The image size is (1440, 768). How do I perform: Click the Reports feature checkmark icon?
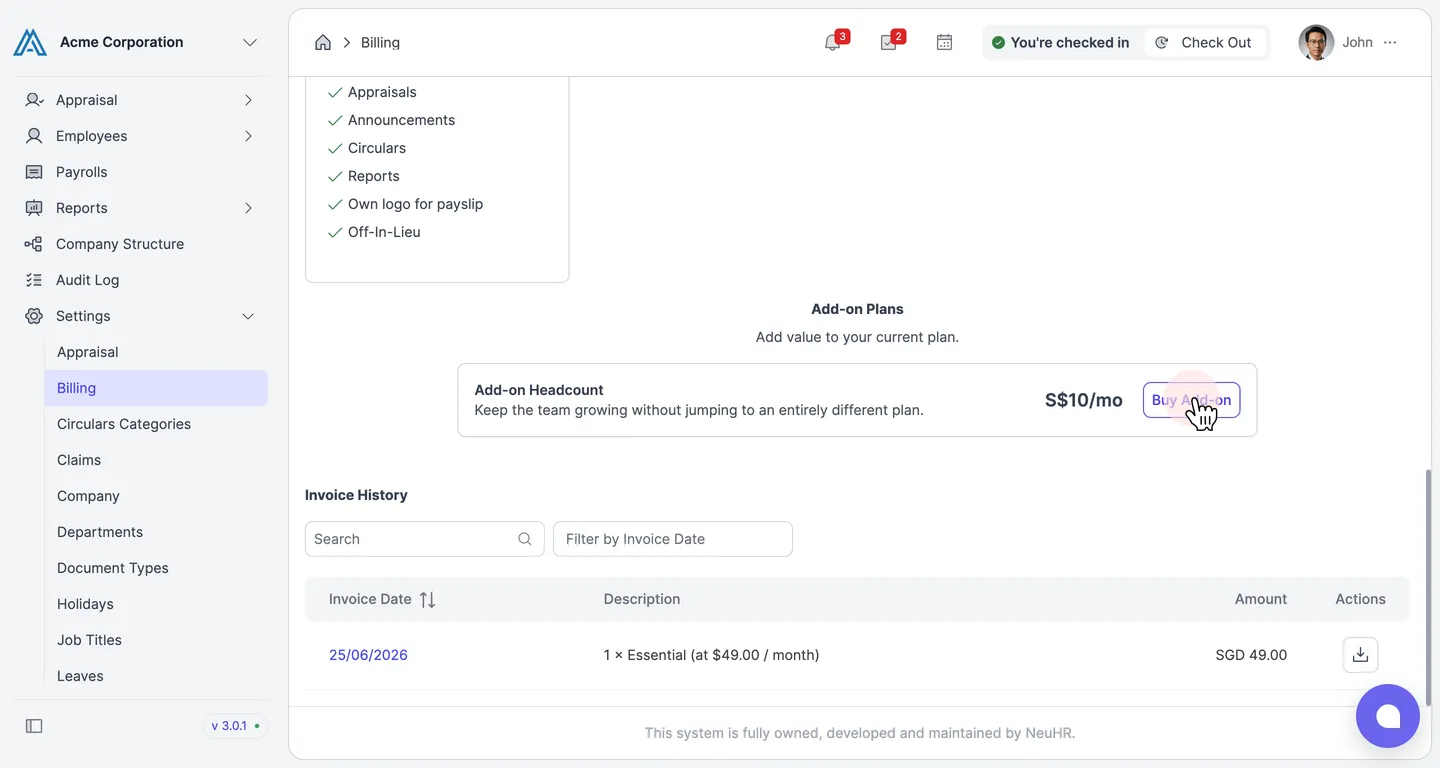[335, 176]
